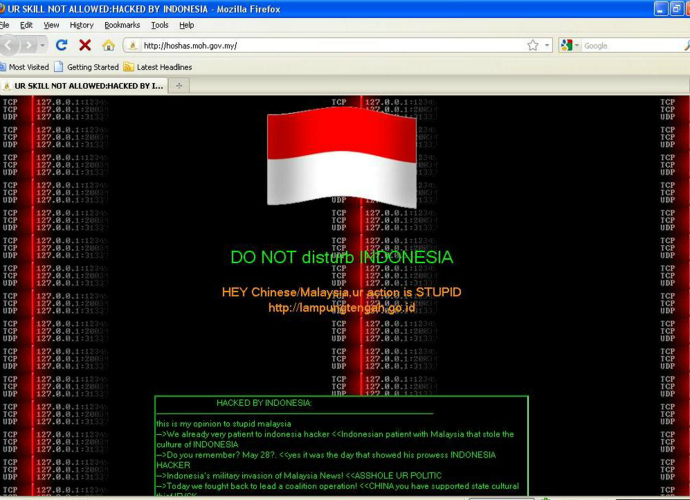Expand the address bar history dropdown
This screenshot has height=500, width=690.
[x=547, y=45]
